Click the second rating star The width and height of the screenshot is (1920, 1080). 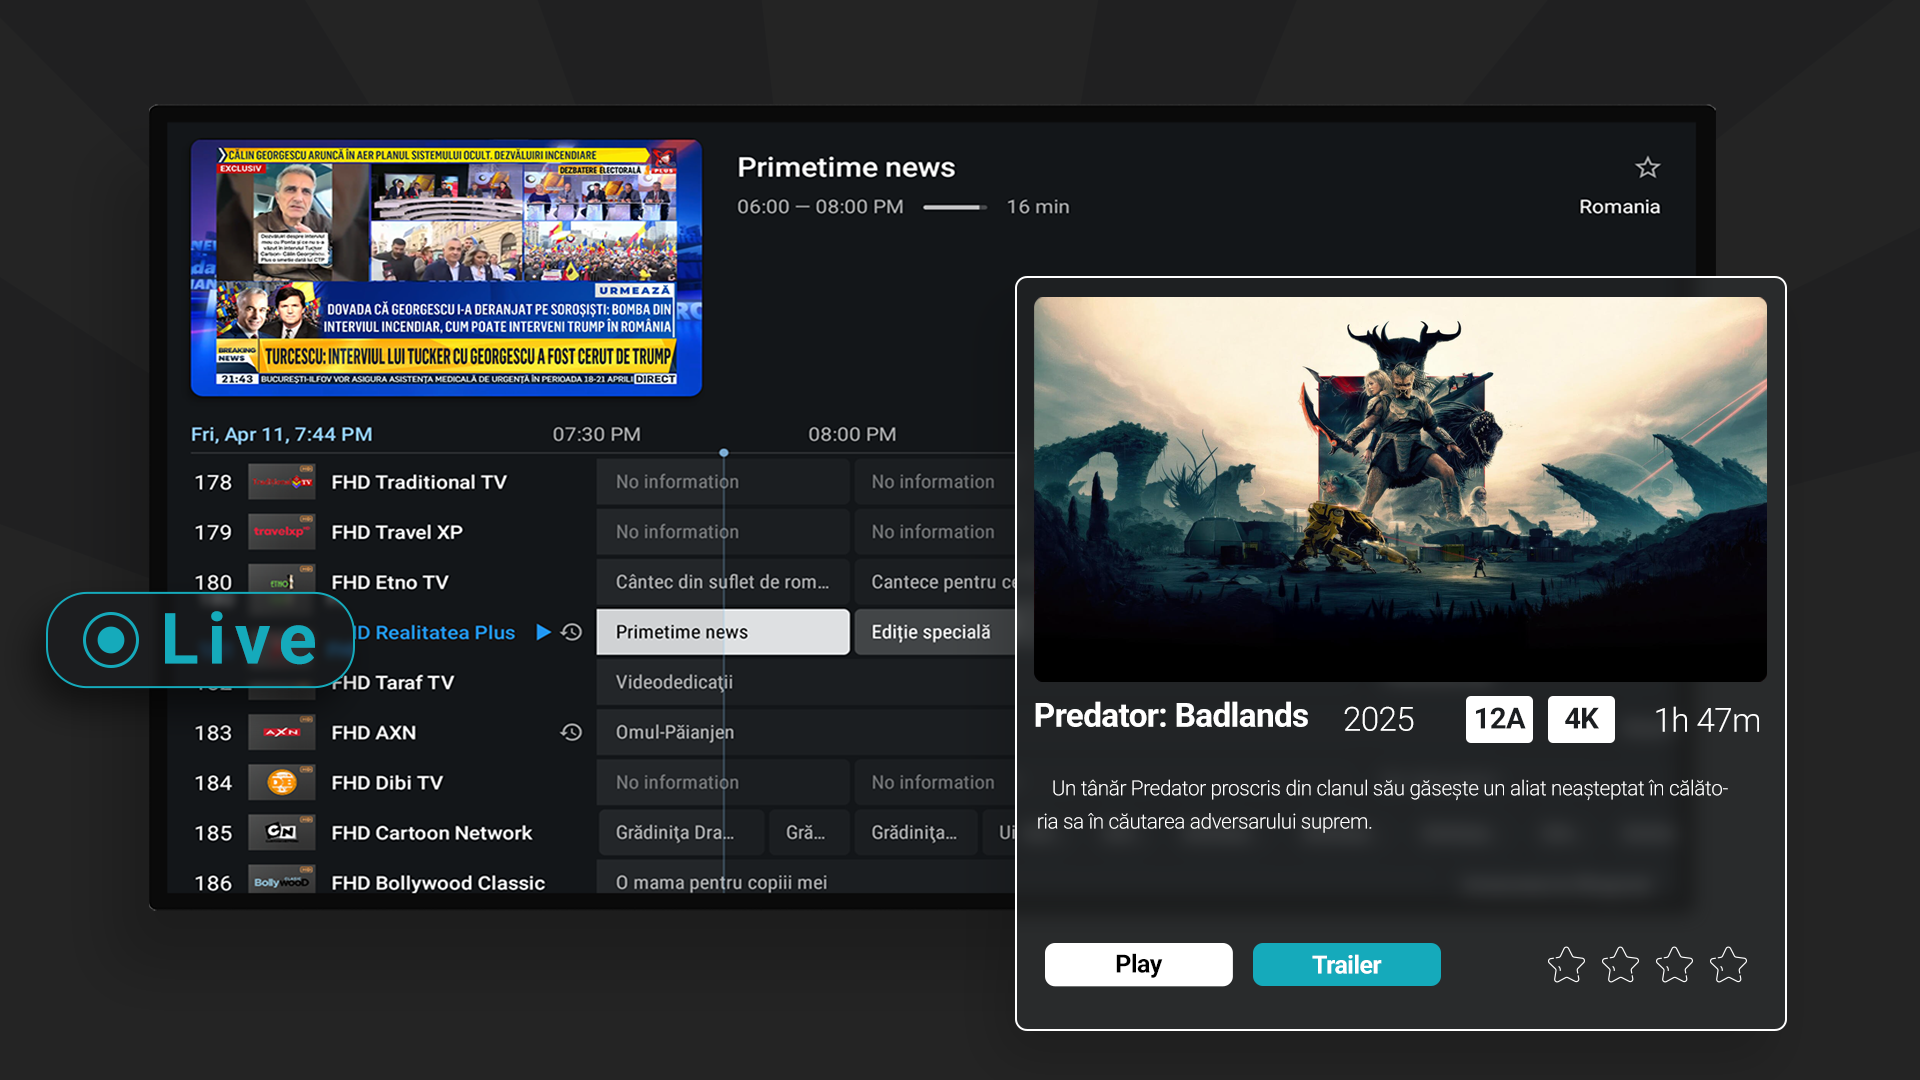click(x=1620, y=965)
